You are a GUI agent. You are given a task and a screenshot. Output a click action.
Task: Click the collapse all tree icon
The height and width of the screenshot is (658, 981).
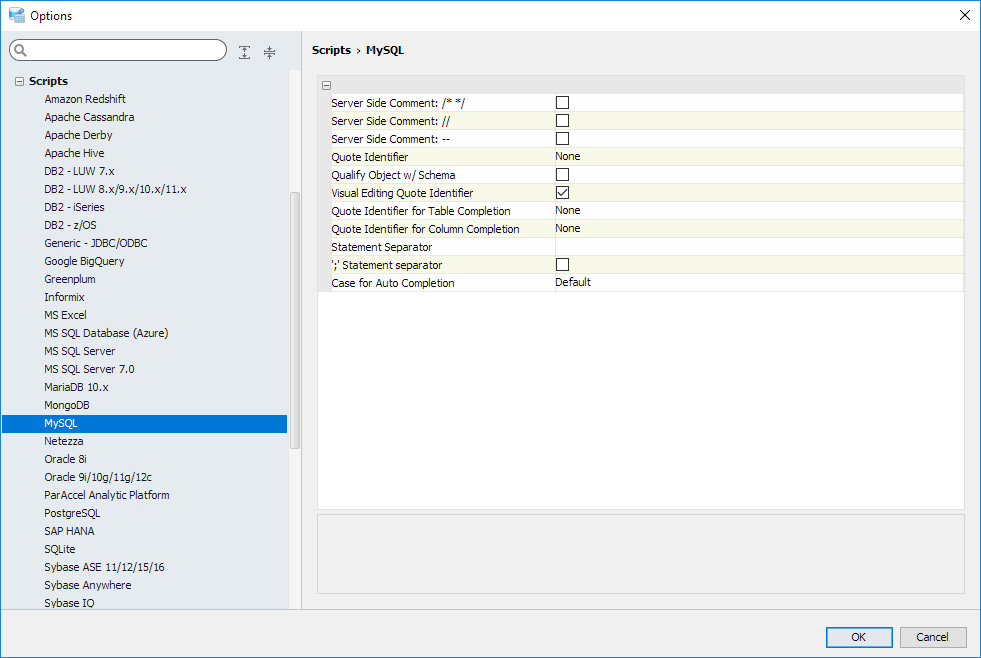point(269,52)
